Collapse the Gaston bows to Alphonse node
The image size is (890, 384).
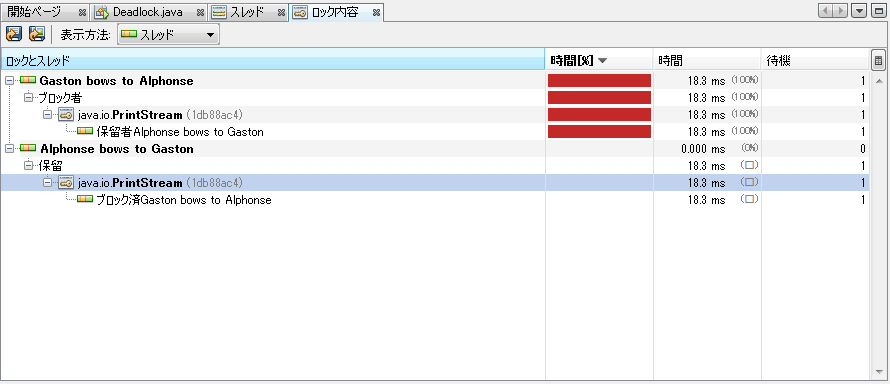[9, 81]
